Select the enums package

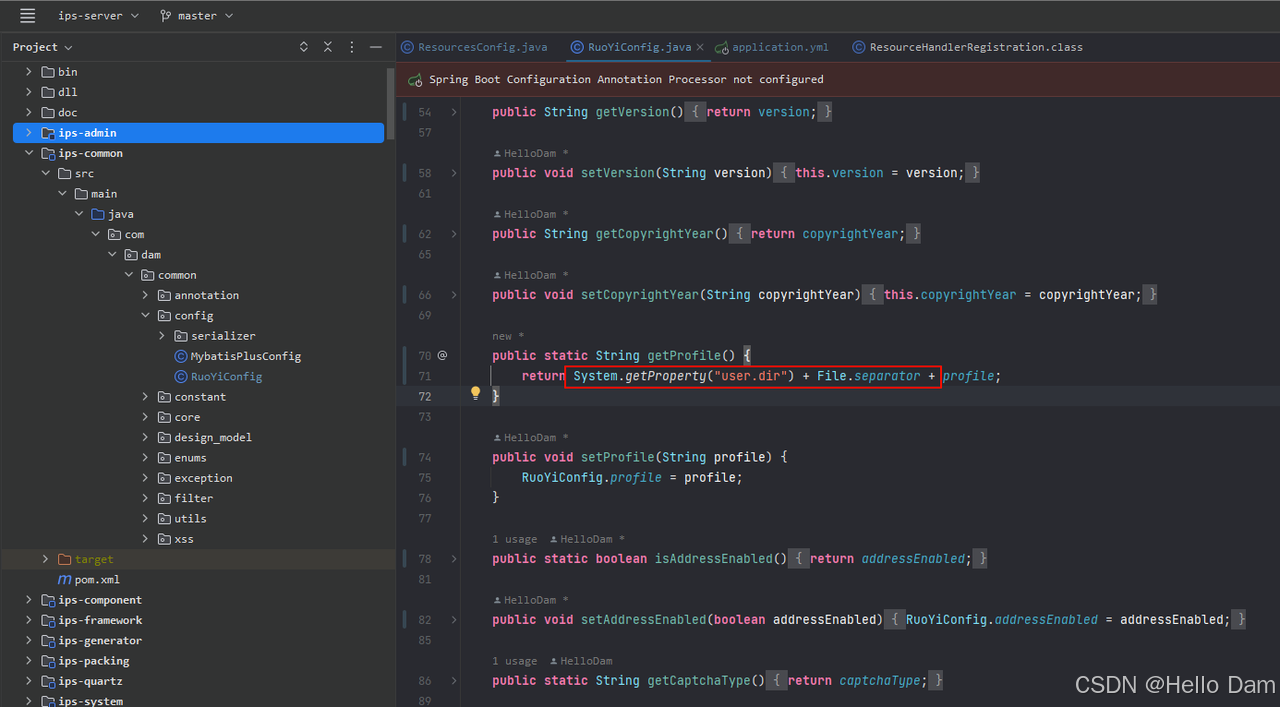click(x=182, y=458)
